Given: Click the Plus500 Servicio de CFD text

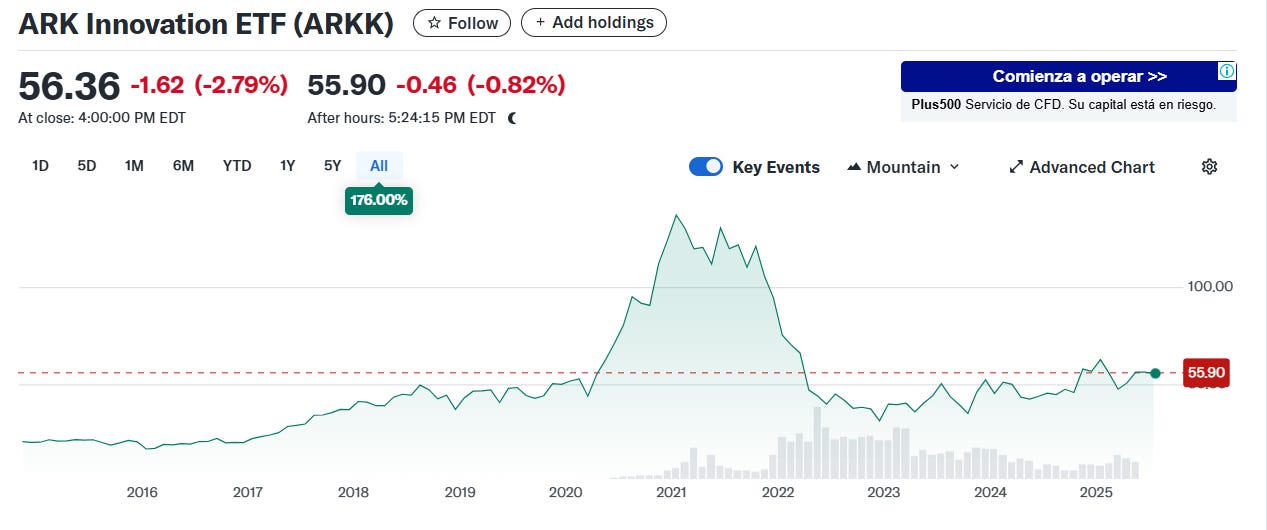Looking at the screenshot, I should click(x=1064, y=104).
